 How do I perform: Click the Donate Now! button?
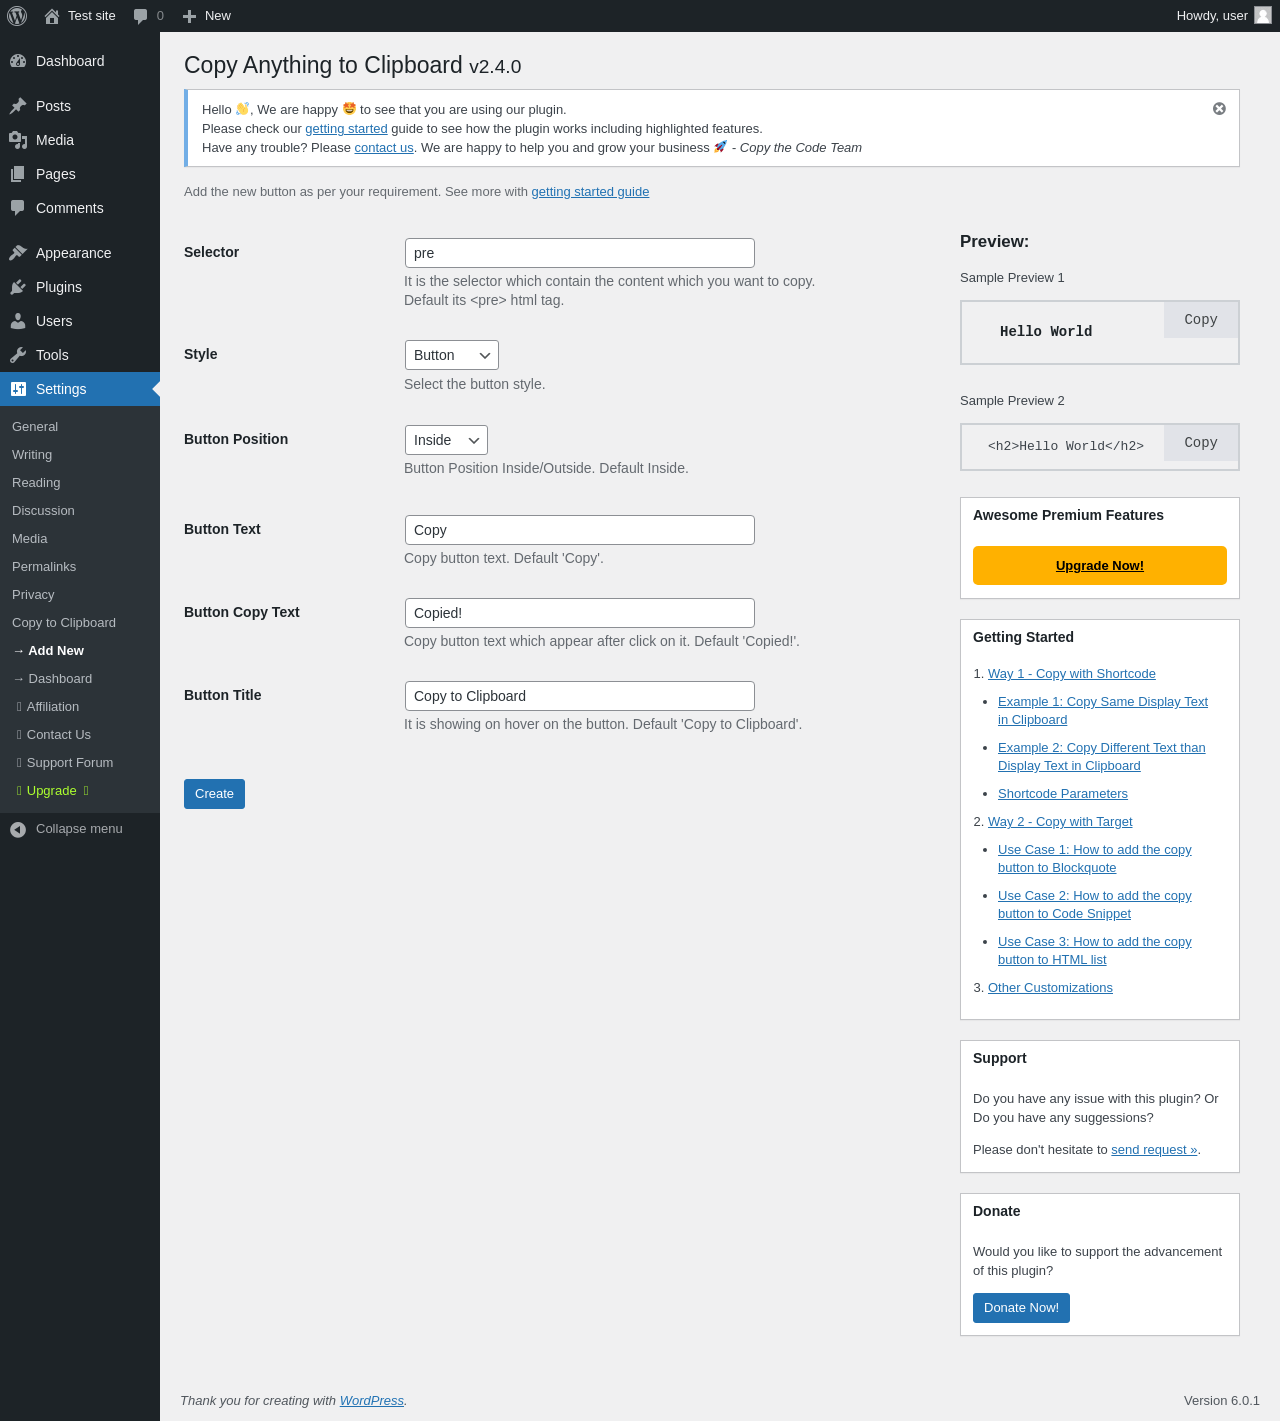(x=1021, y=1308)
